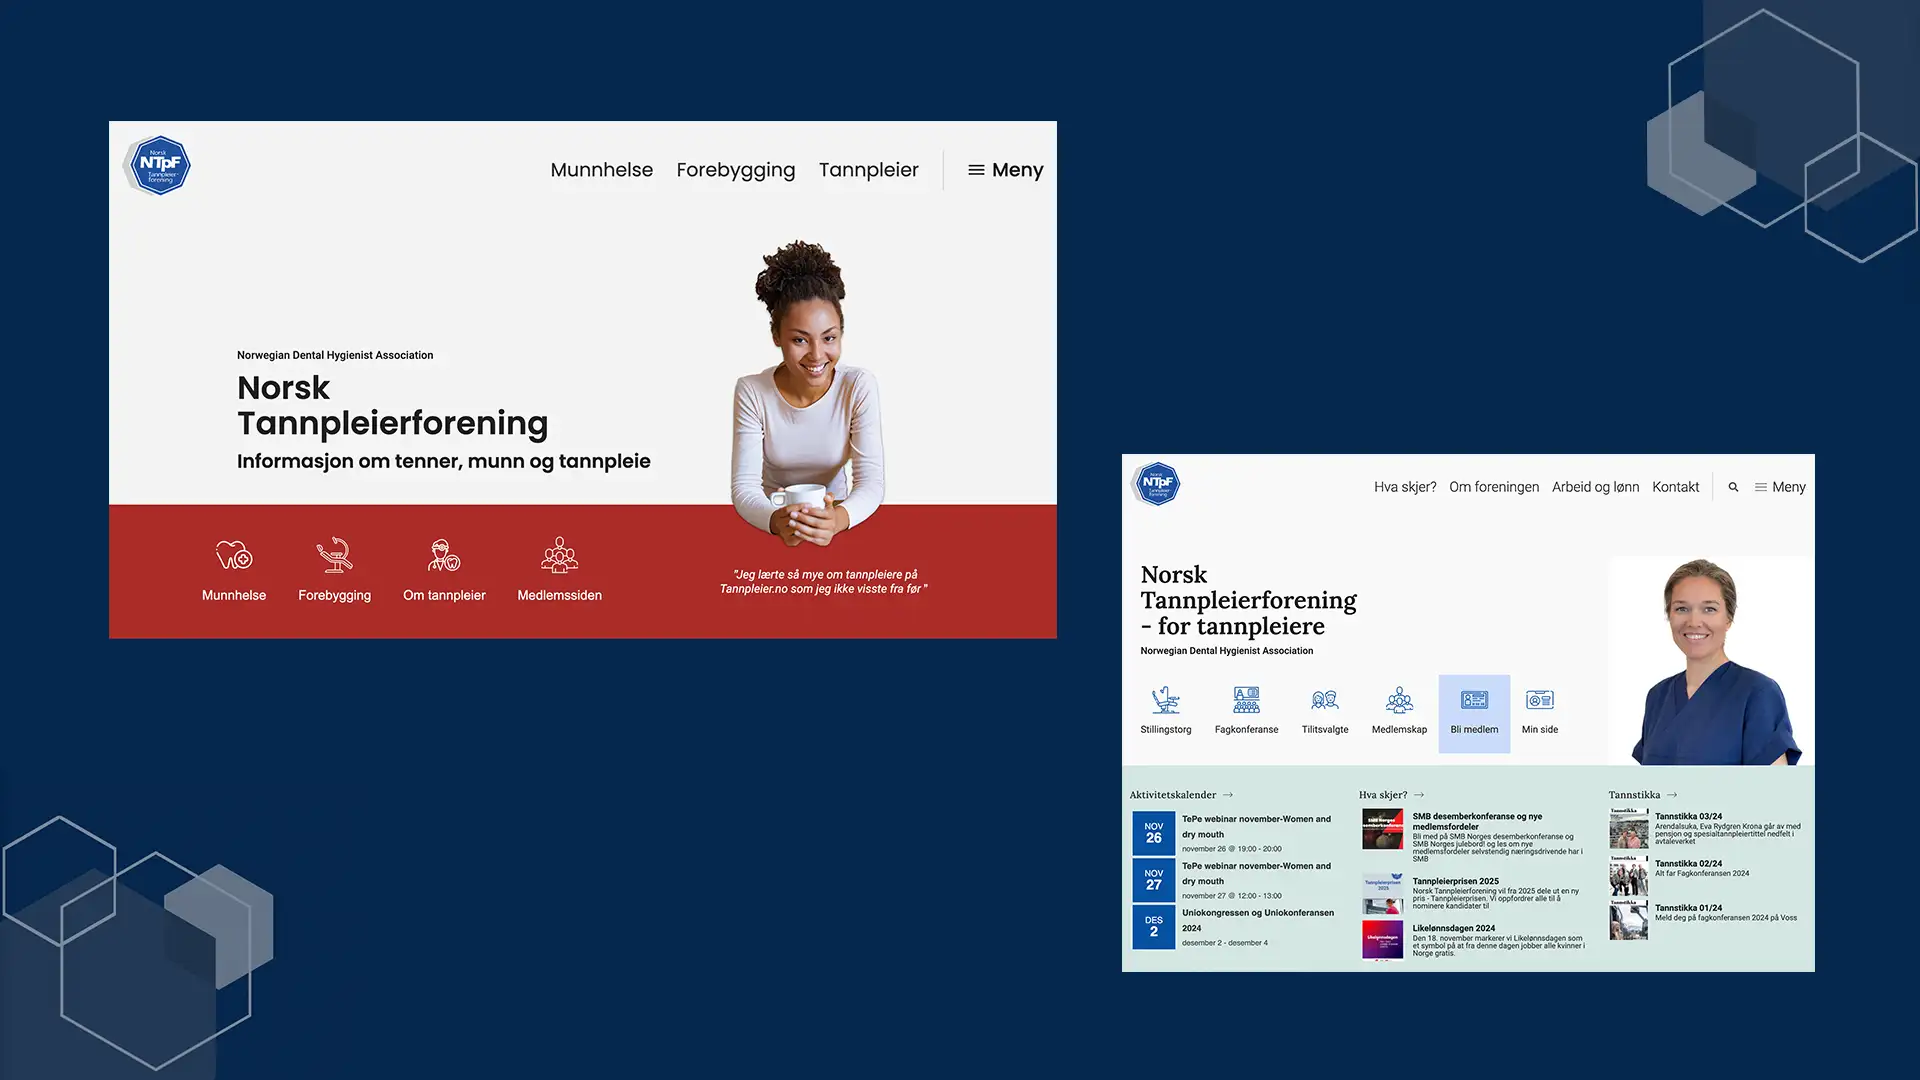Click the Medlemssiden group icon
Screen dimensions: 1920x1080
point(559,555)
